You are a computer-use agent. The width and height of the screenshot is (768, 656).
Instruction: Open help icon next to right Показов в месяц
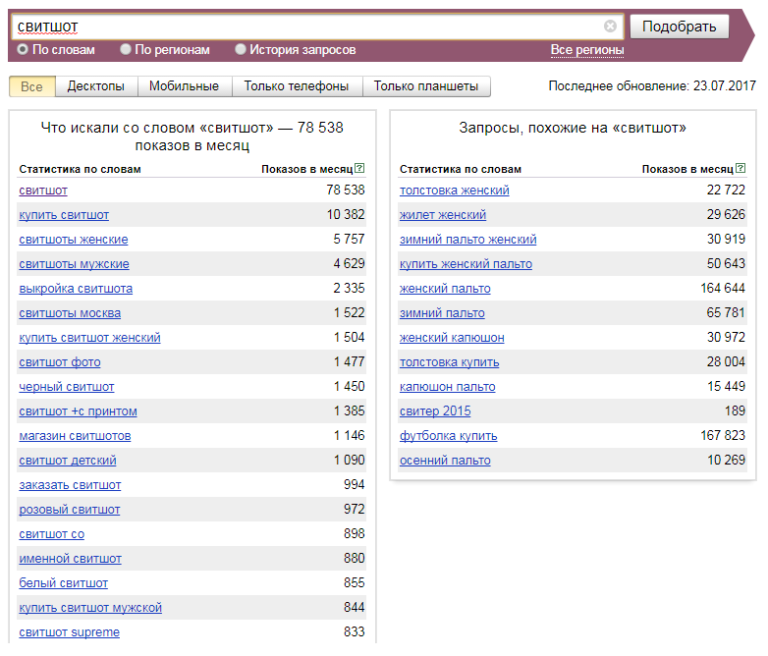(741, 169)
